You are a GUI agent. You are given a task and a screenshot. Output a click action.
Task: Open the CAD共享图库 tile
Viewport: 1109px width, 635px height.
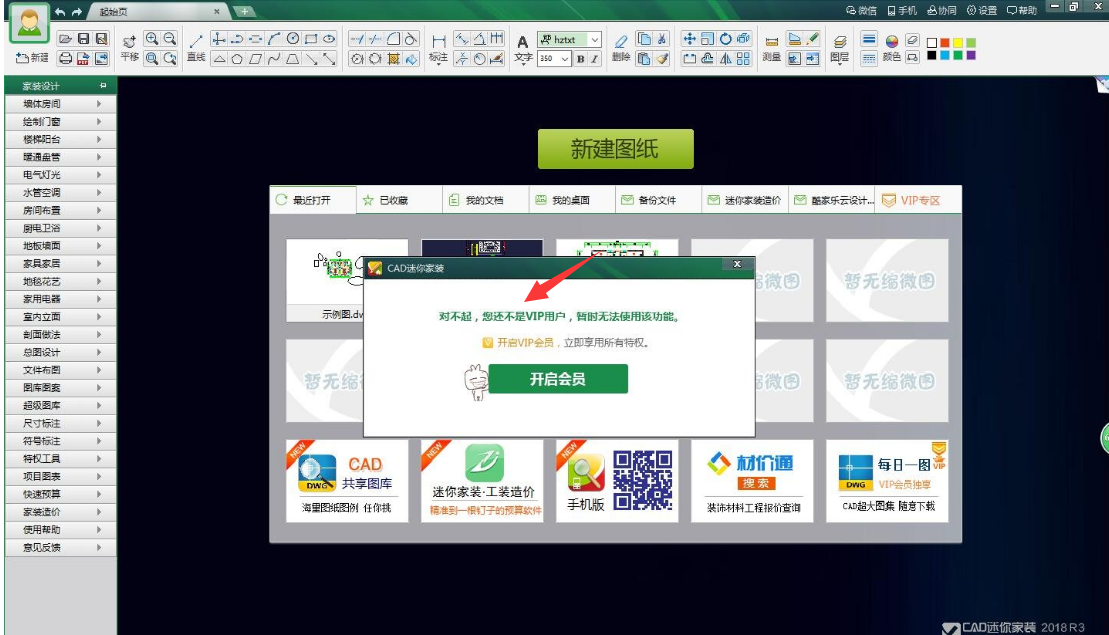click(347, 481)
